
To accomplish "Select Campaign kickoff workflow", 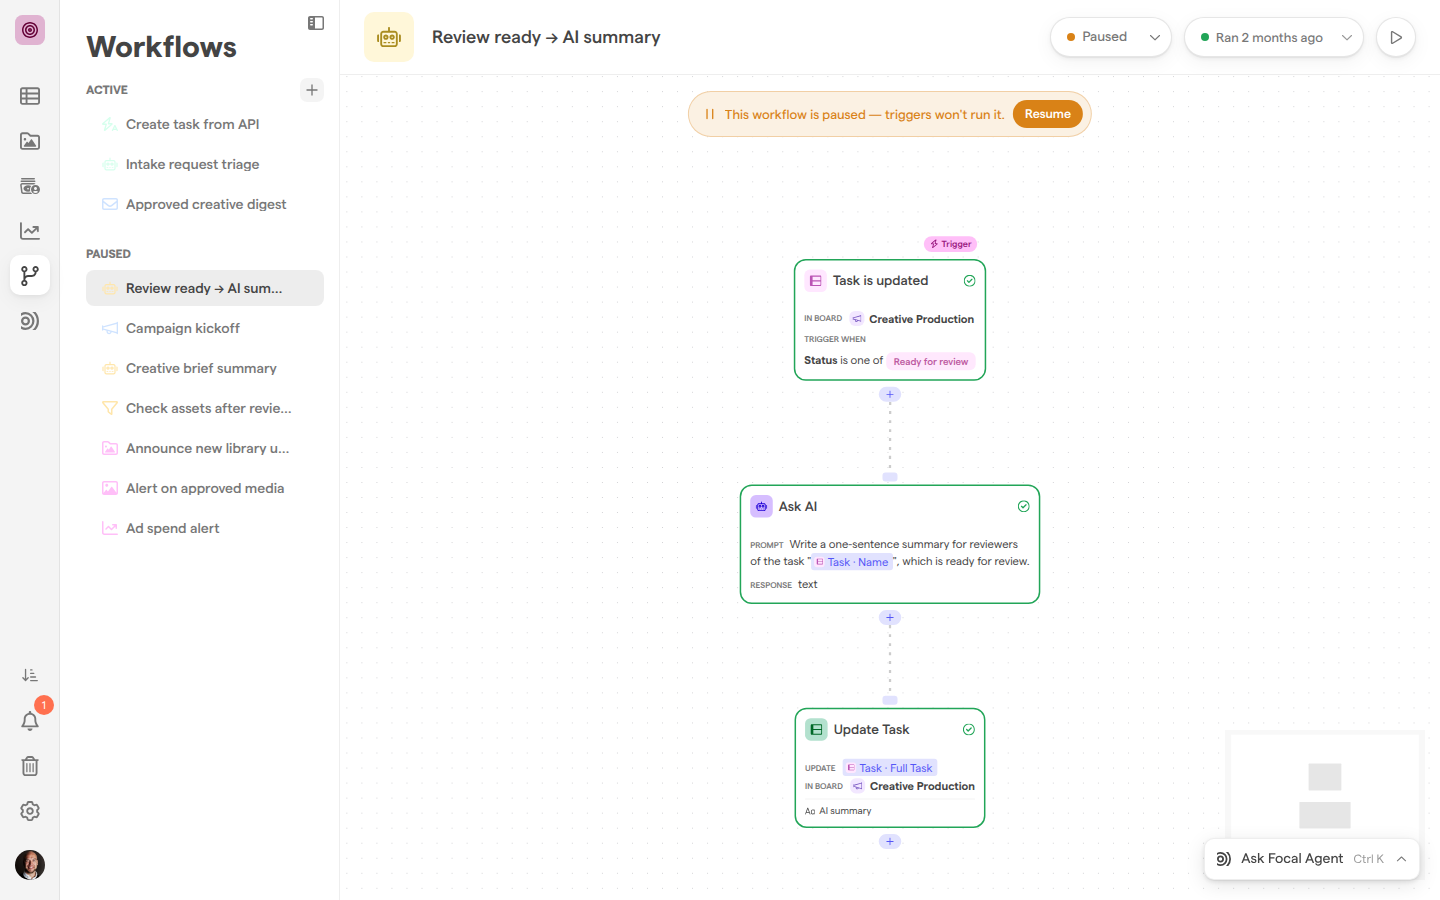I will 205,328.
